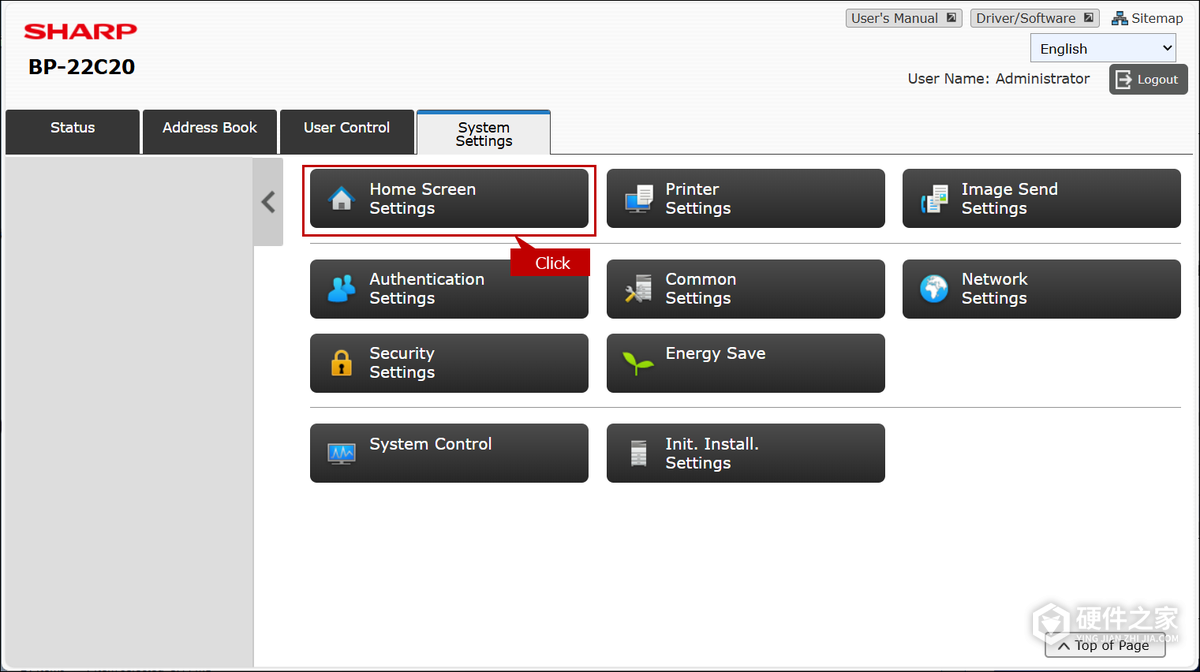Open Home Screen Settings via house icon

342,198
